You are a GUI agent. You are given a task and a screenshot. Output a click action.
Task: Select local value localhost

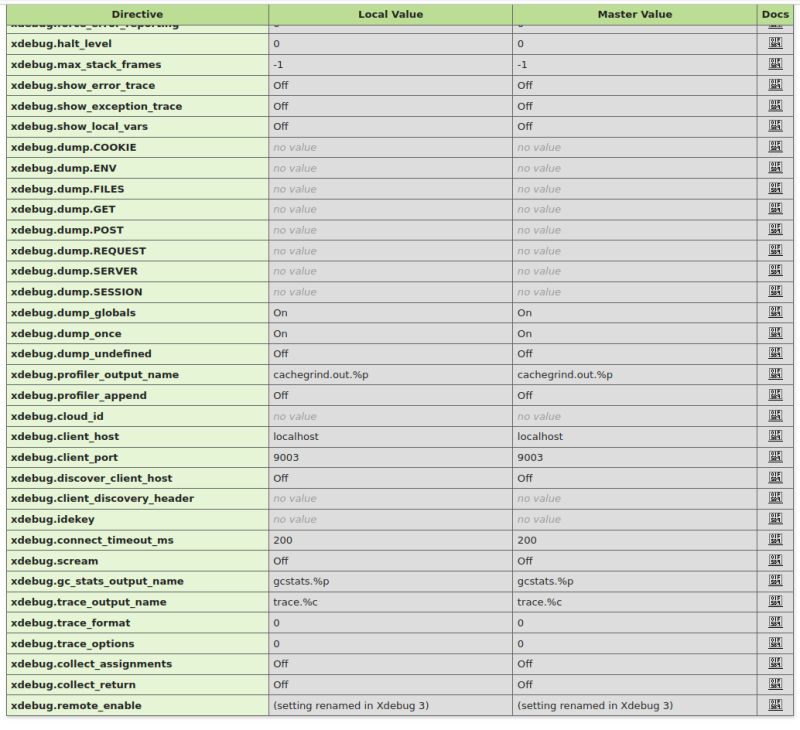[x=296, y=437]
